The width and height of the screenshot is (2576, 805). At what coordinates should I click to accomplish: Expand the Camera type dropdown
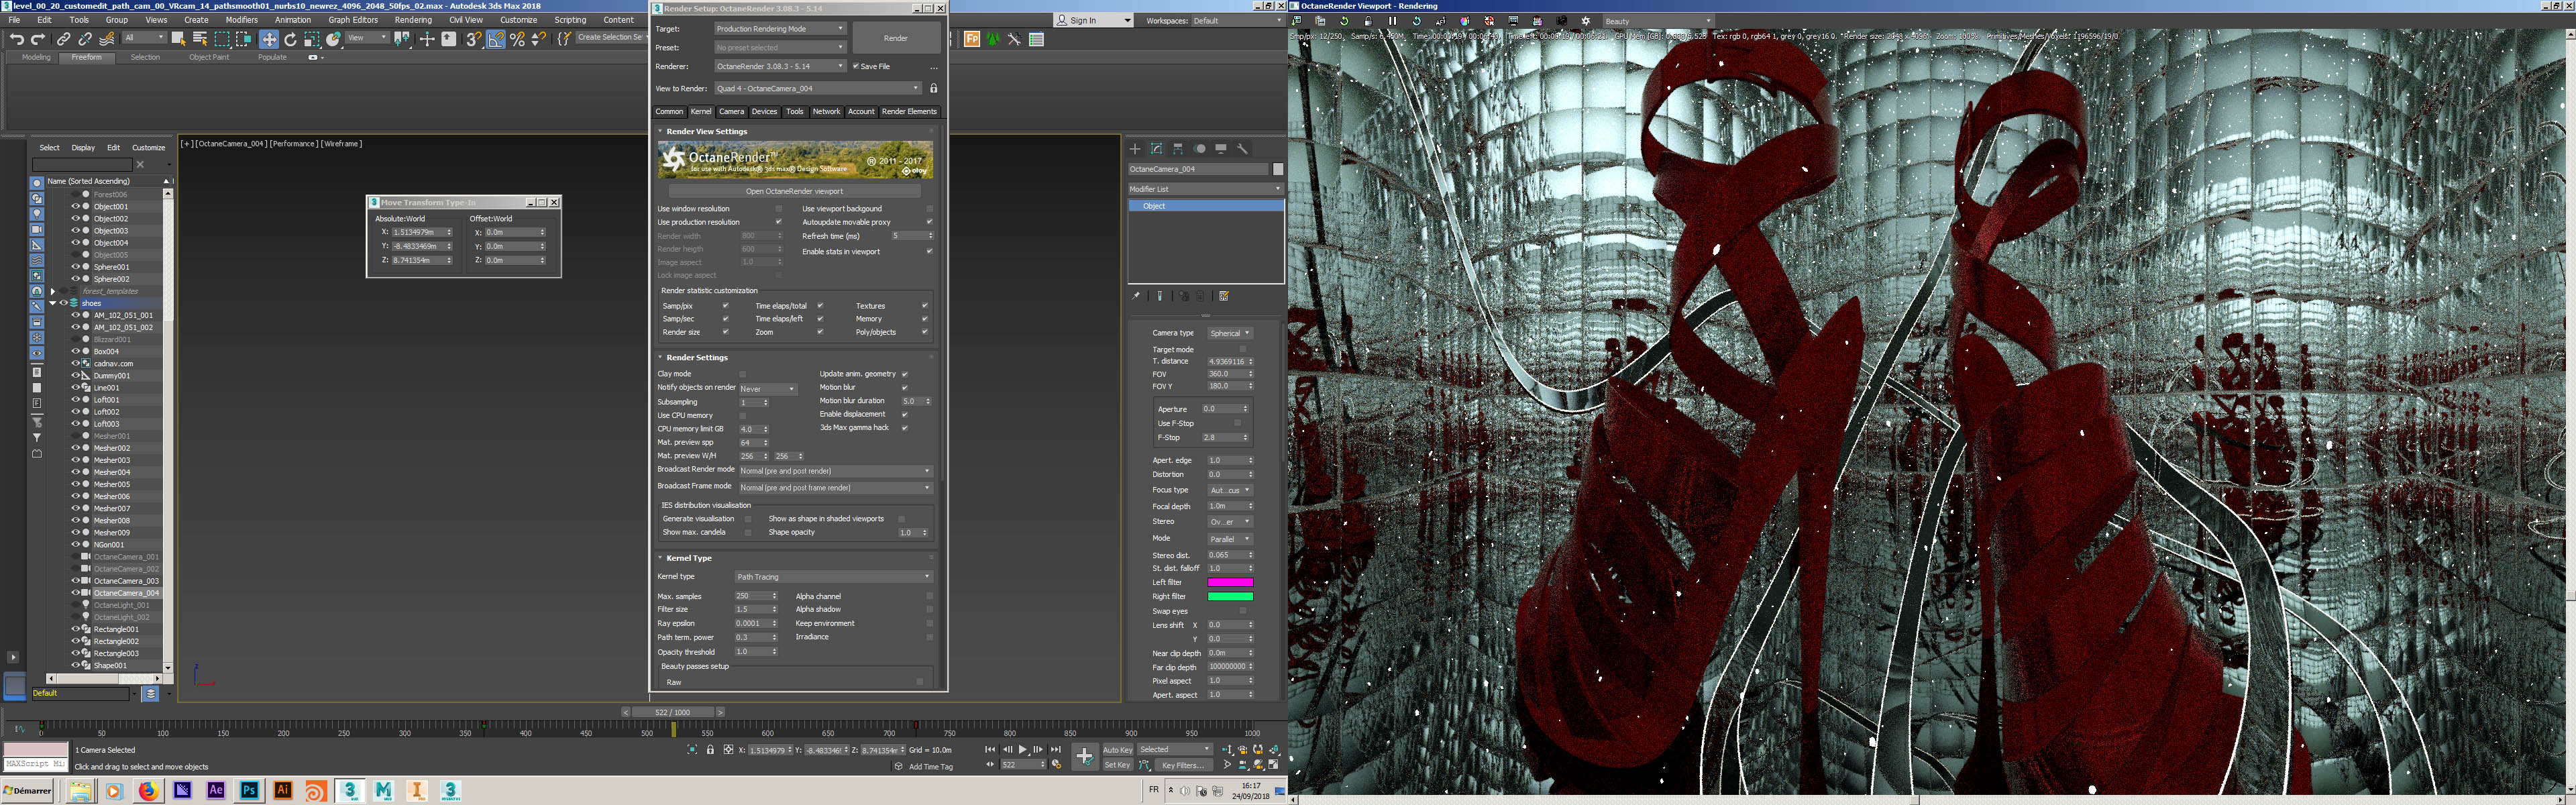tap(1229, 333)
